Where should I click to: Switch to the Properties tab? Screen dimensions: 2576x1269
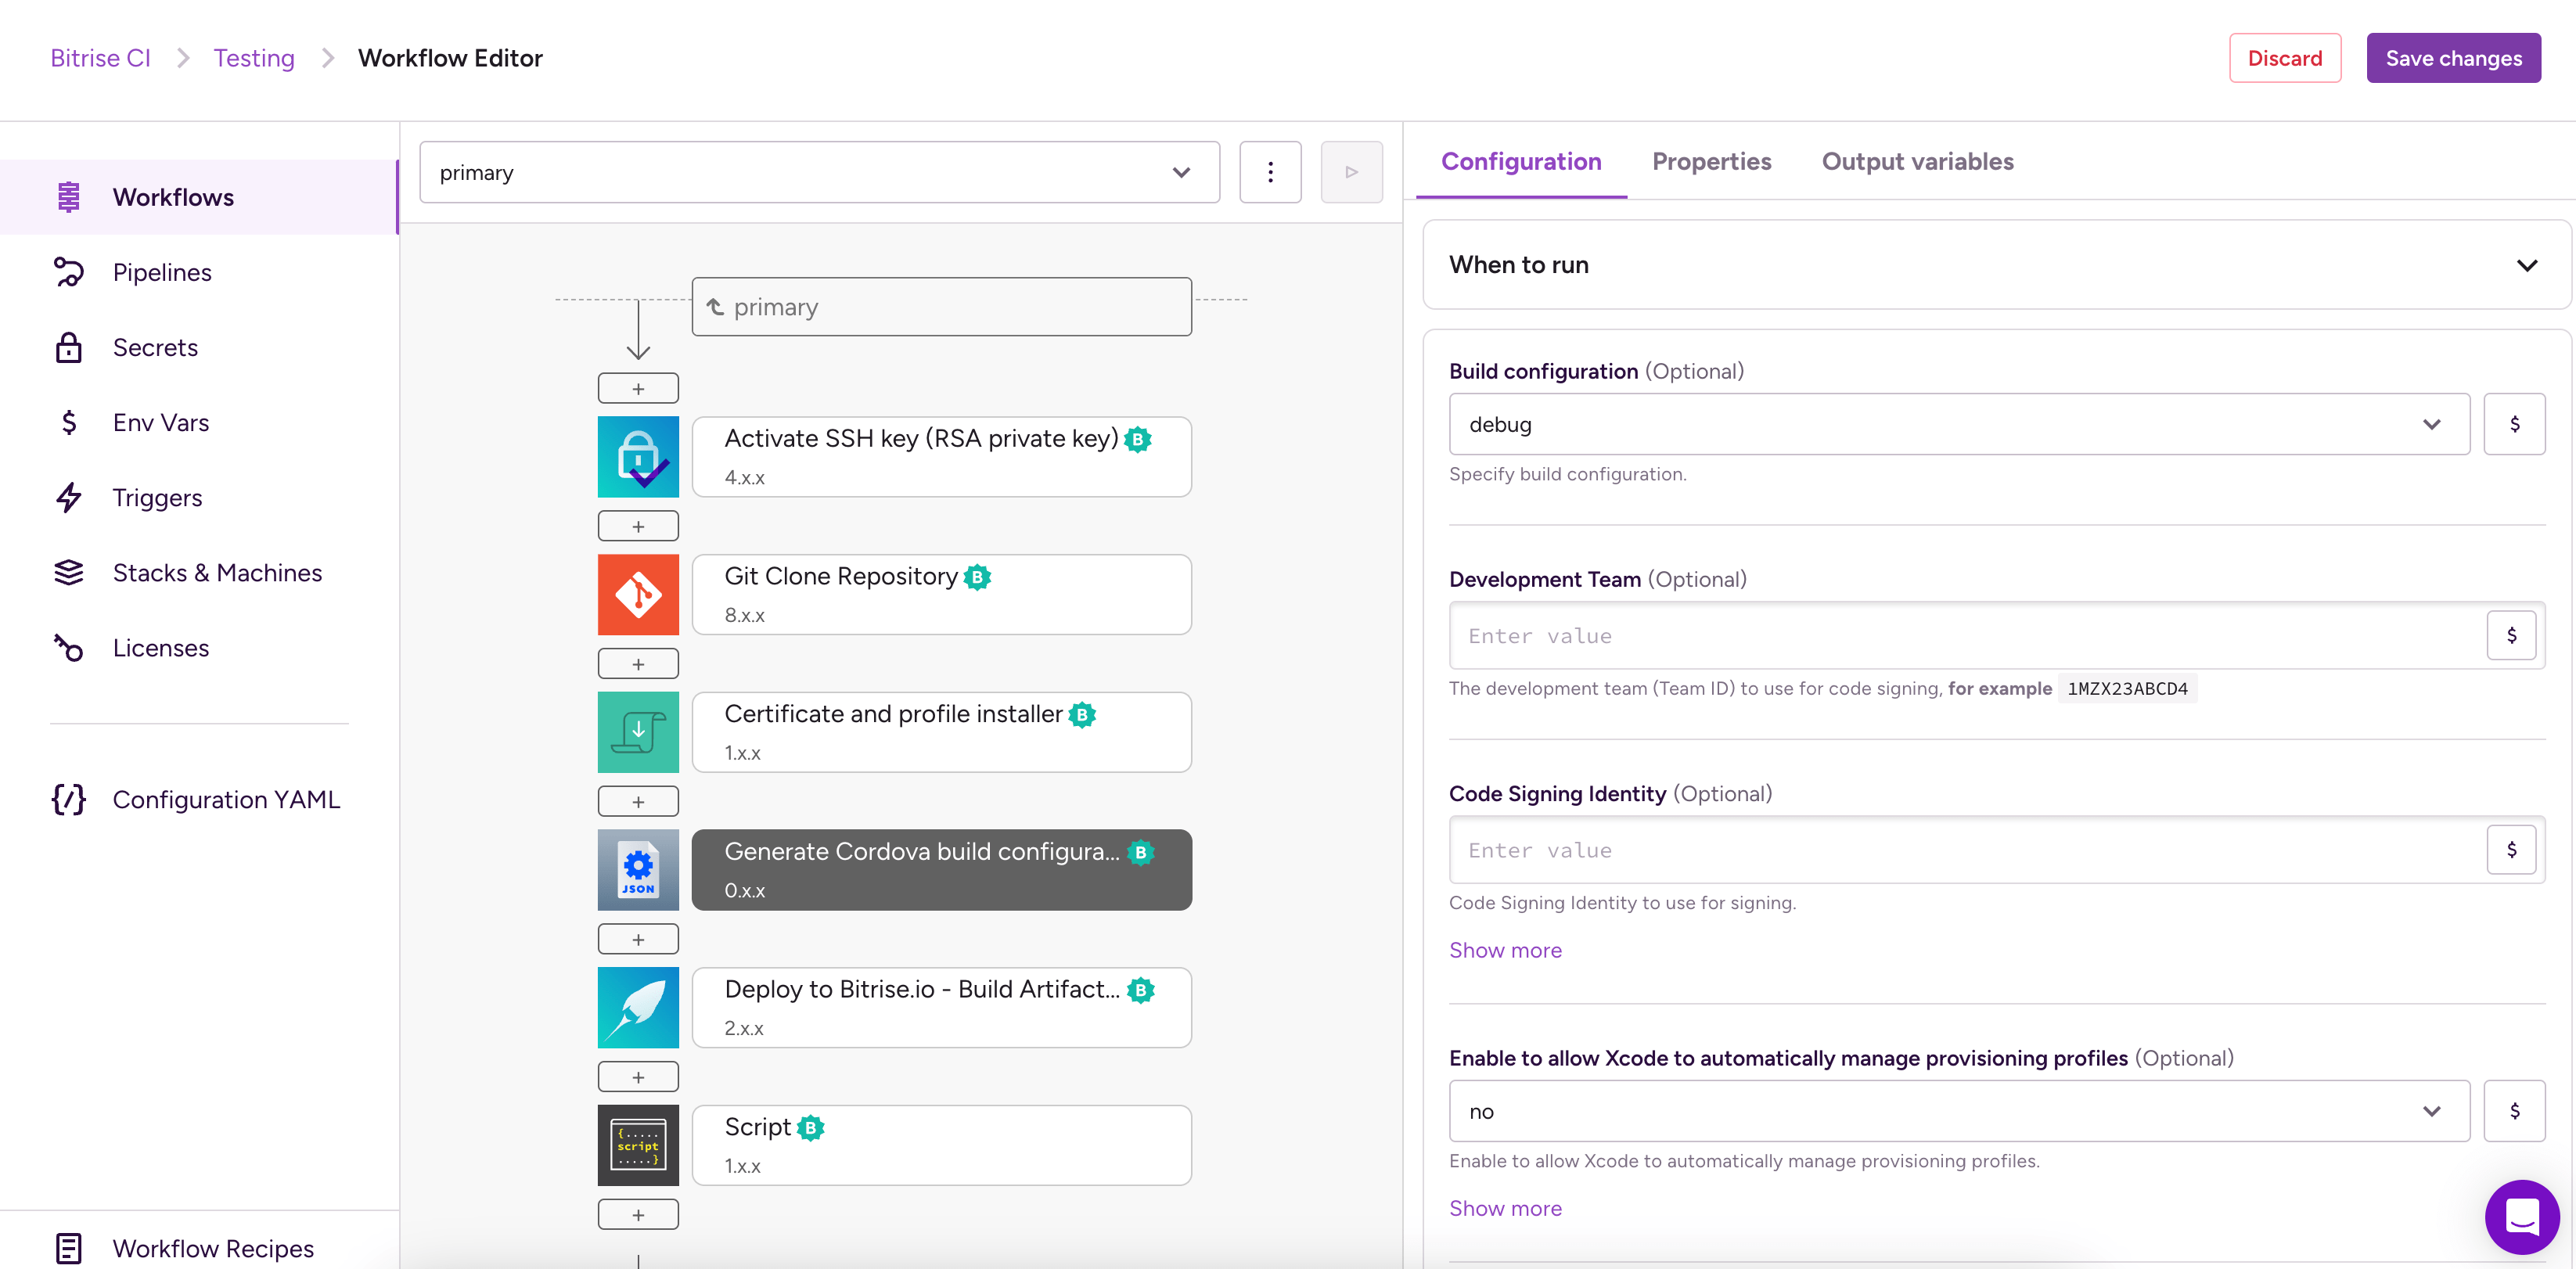(x=1711, y=161)
